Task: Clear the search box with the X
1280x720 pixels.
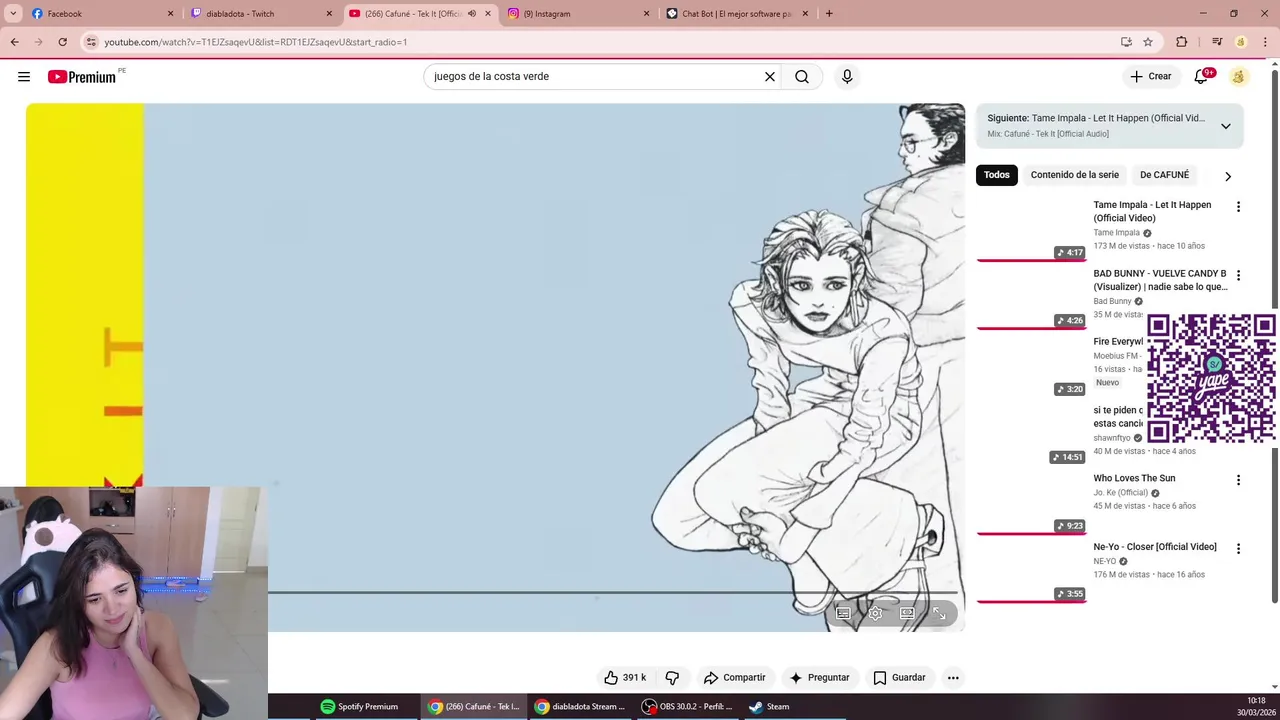Action: click(770, 77)
